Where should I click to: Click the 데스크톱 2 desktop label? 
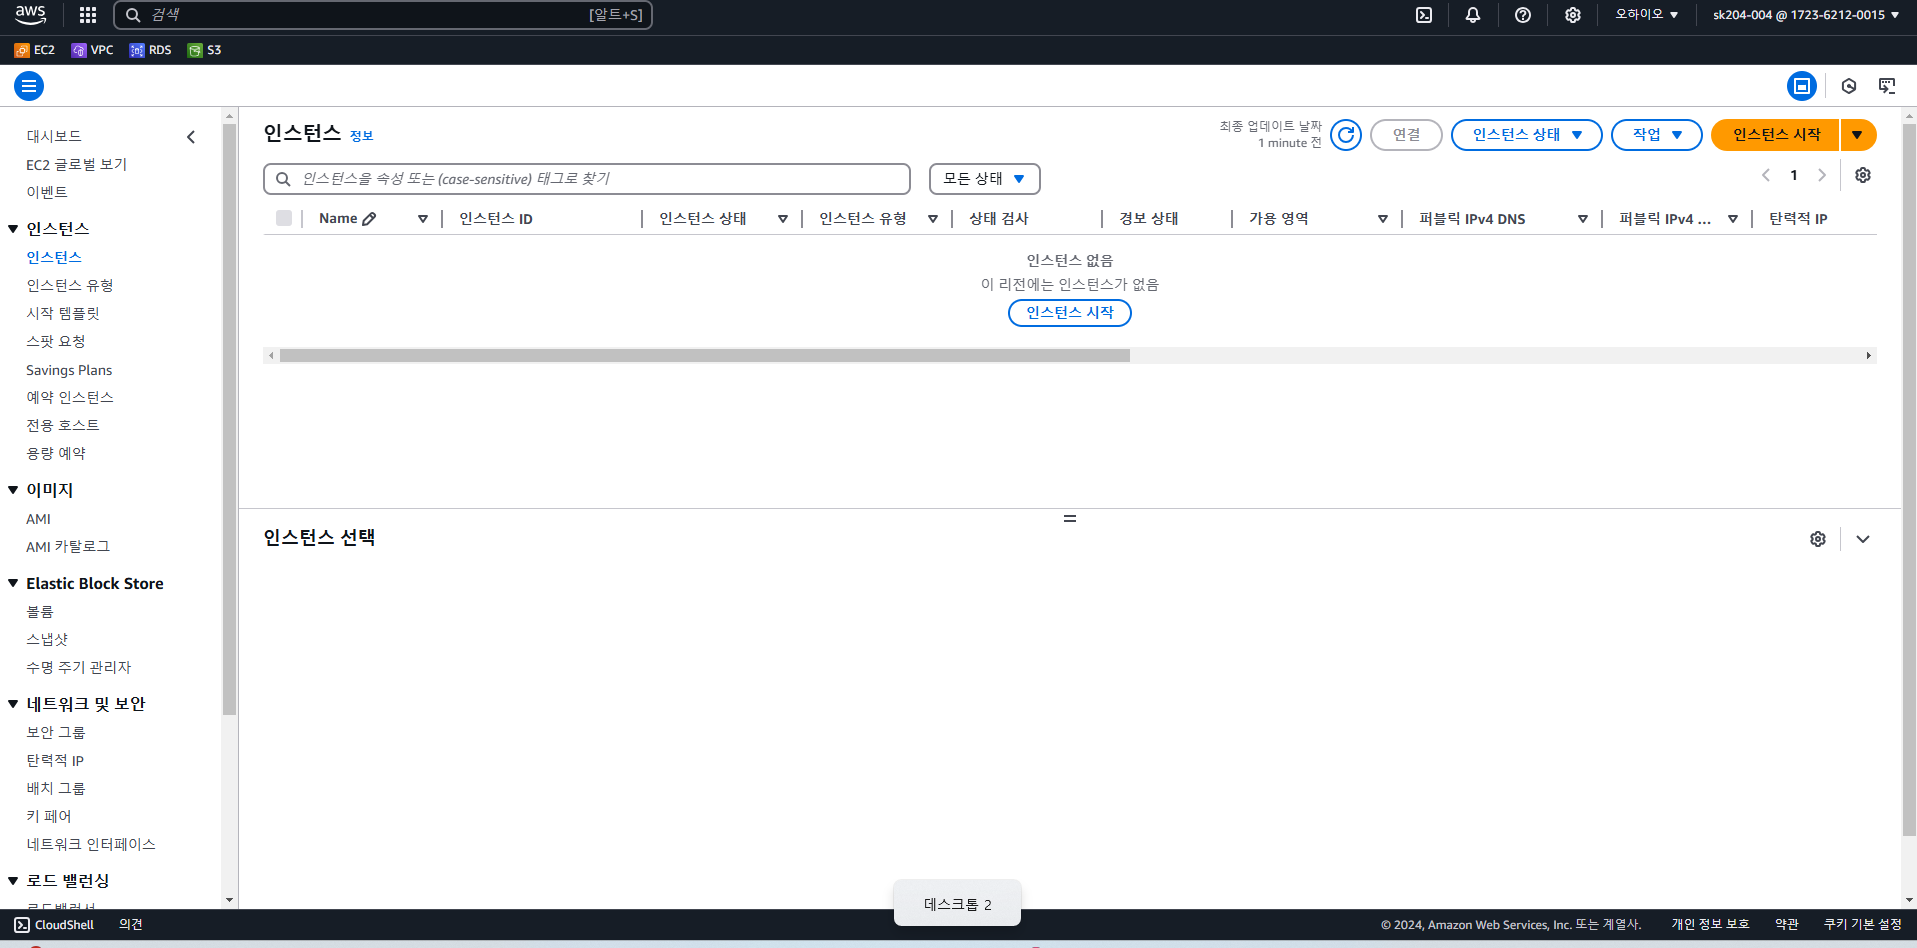[x=957, y=904]
